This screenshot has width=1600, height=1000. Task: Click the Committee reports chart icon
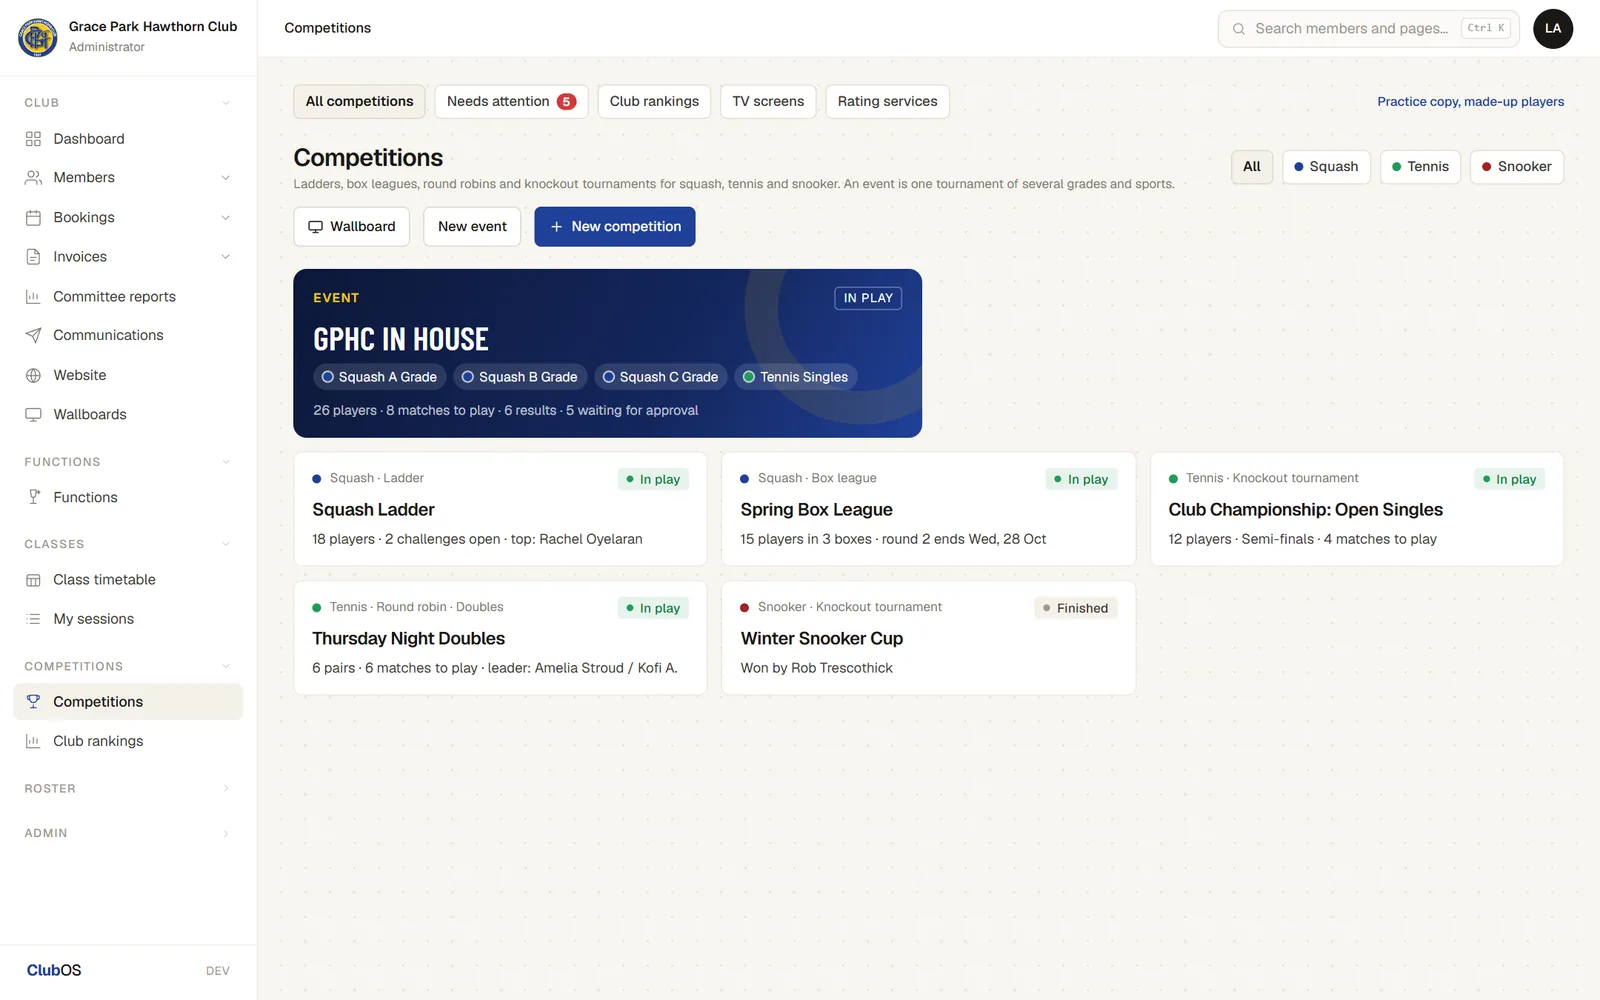[33, 297]
